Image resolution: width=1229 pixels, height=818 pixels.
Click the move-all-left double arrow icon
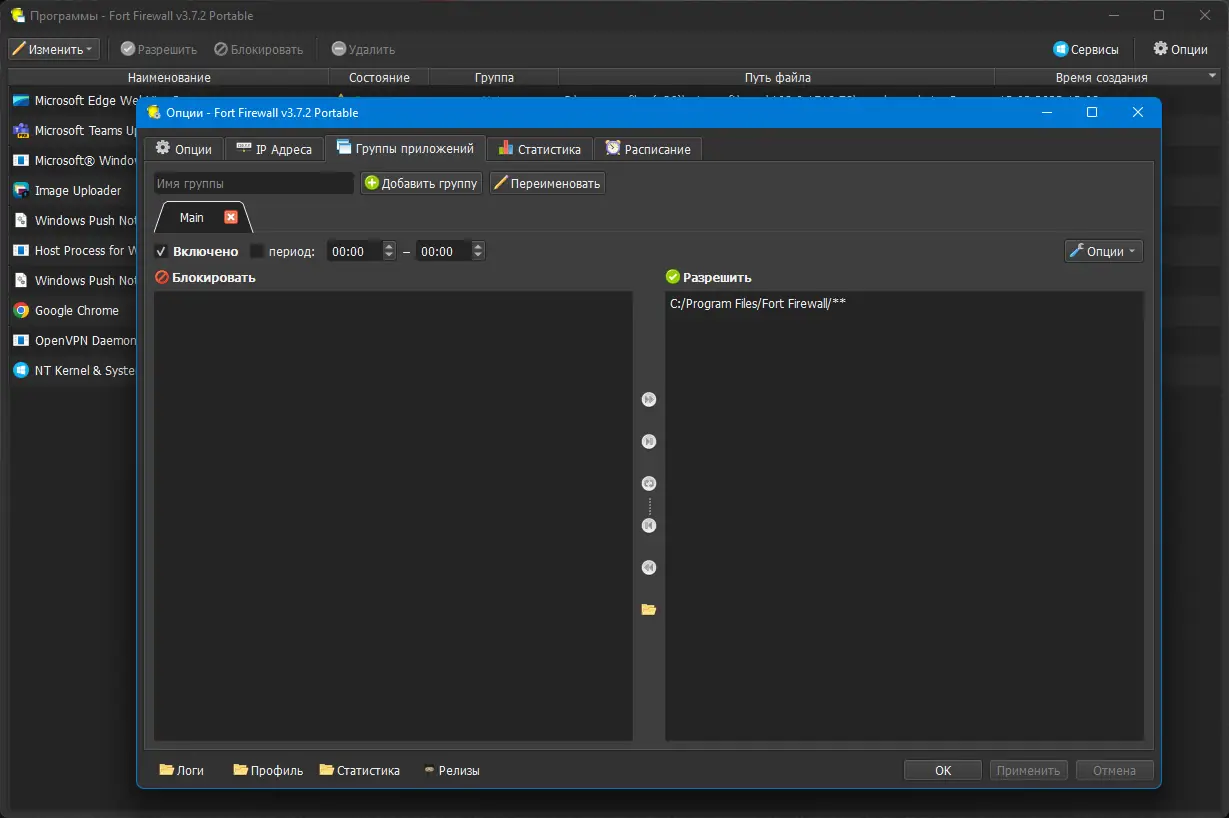click(x=648, y=567)
